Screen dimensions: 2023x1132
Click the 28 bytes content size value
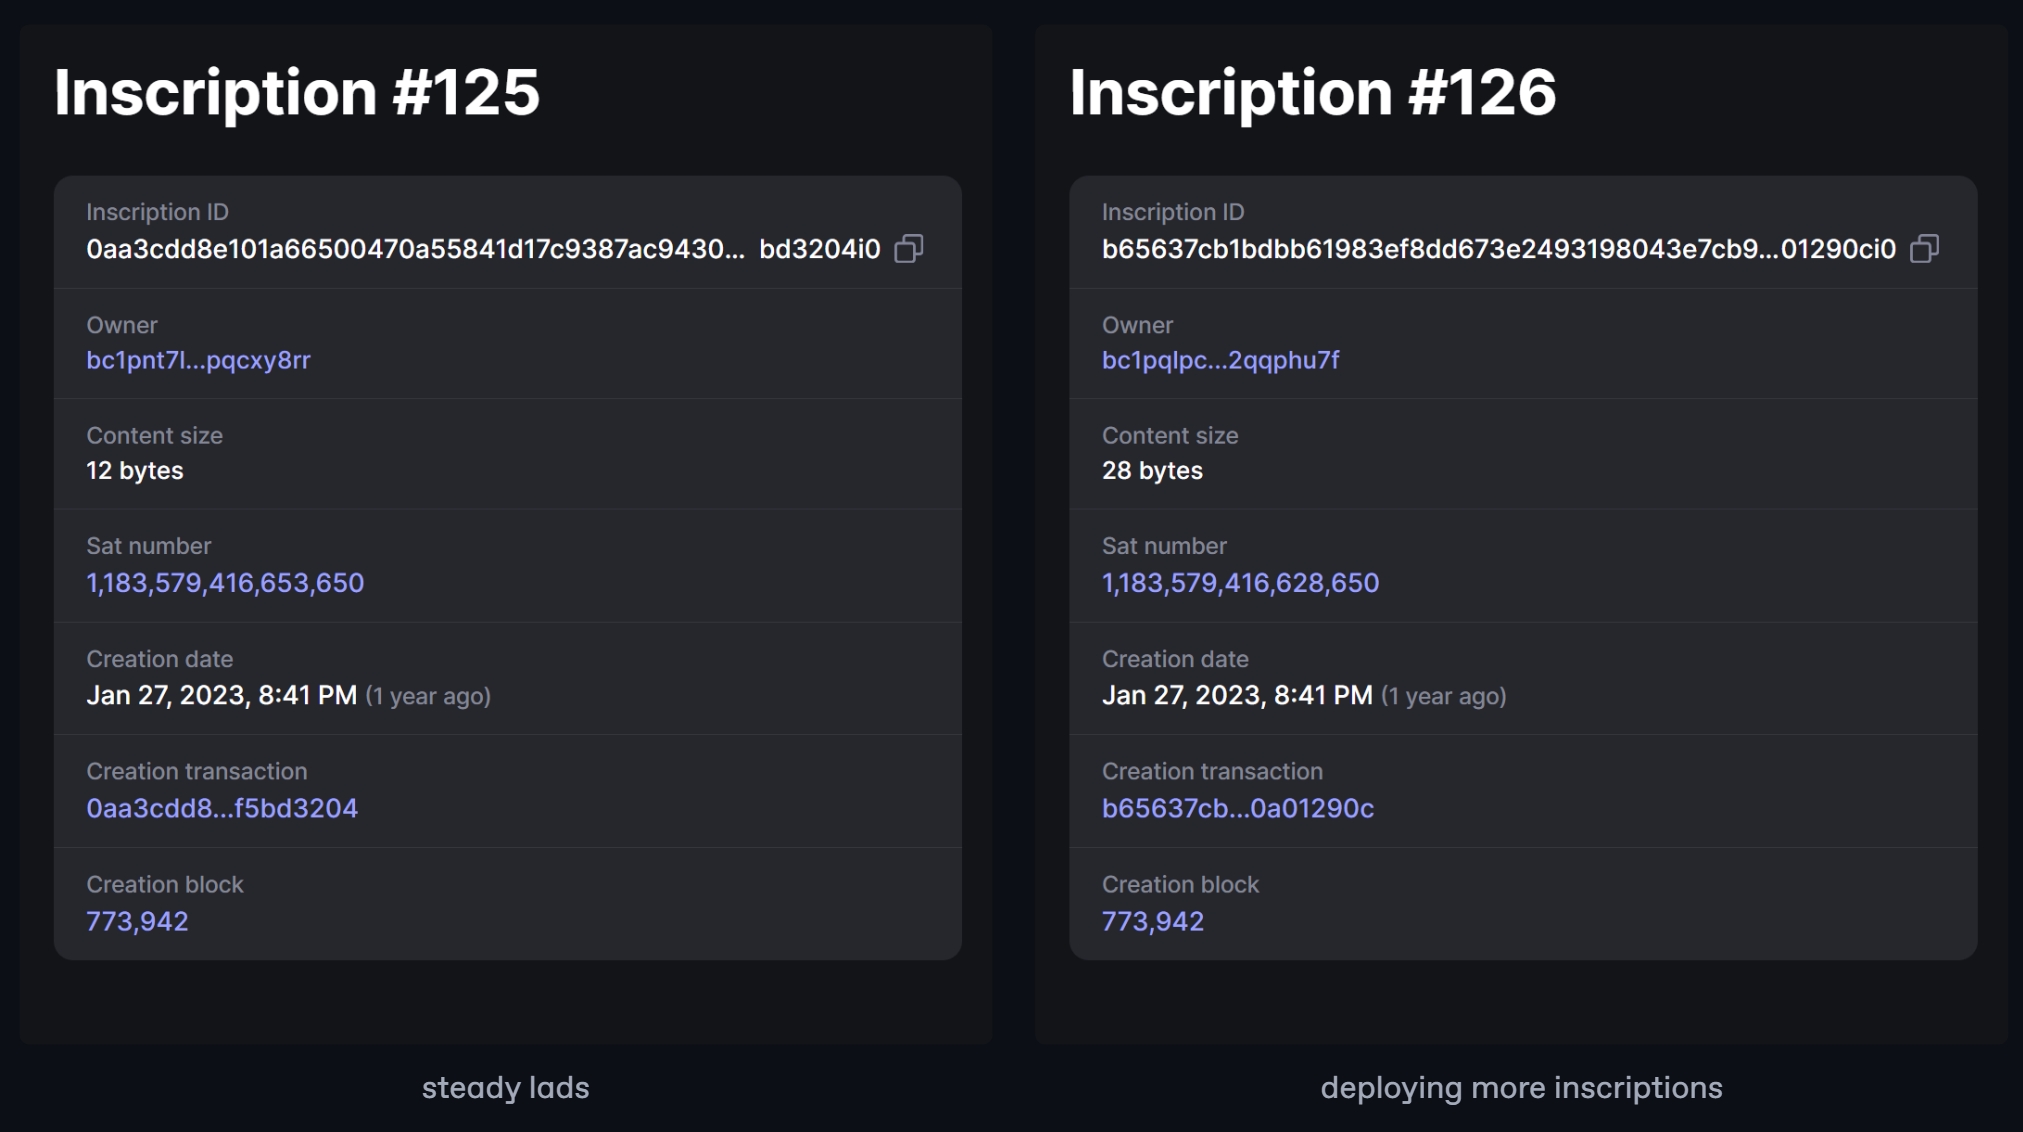[x=1152, y=471]
